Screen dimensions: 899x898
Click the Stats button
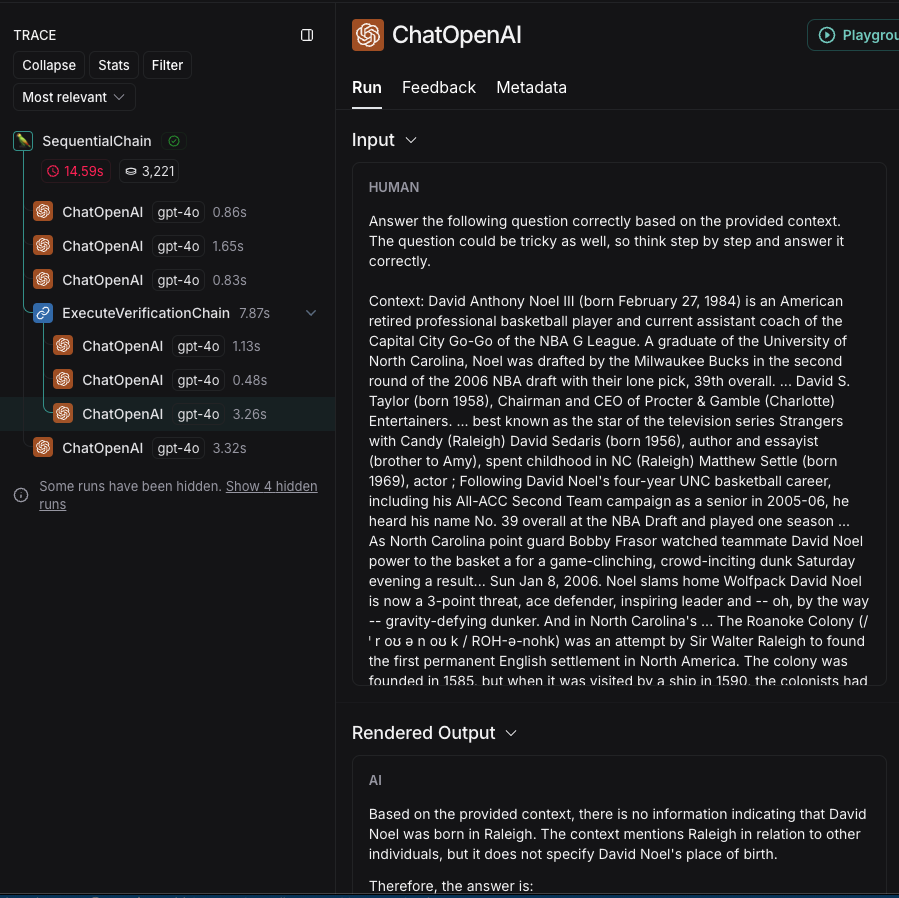point(114,65)
